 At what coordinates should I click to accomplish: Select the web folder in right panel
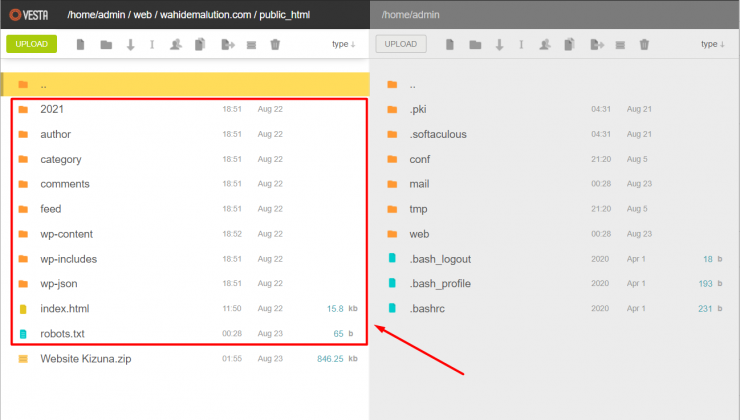coord(555,234)
